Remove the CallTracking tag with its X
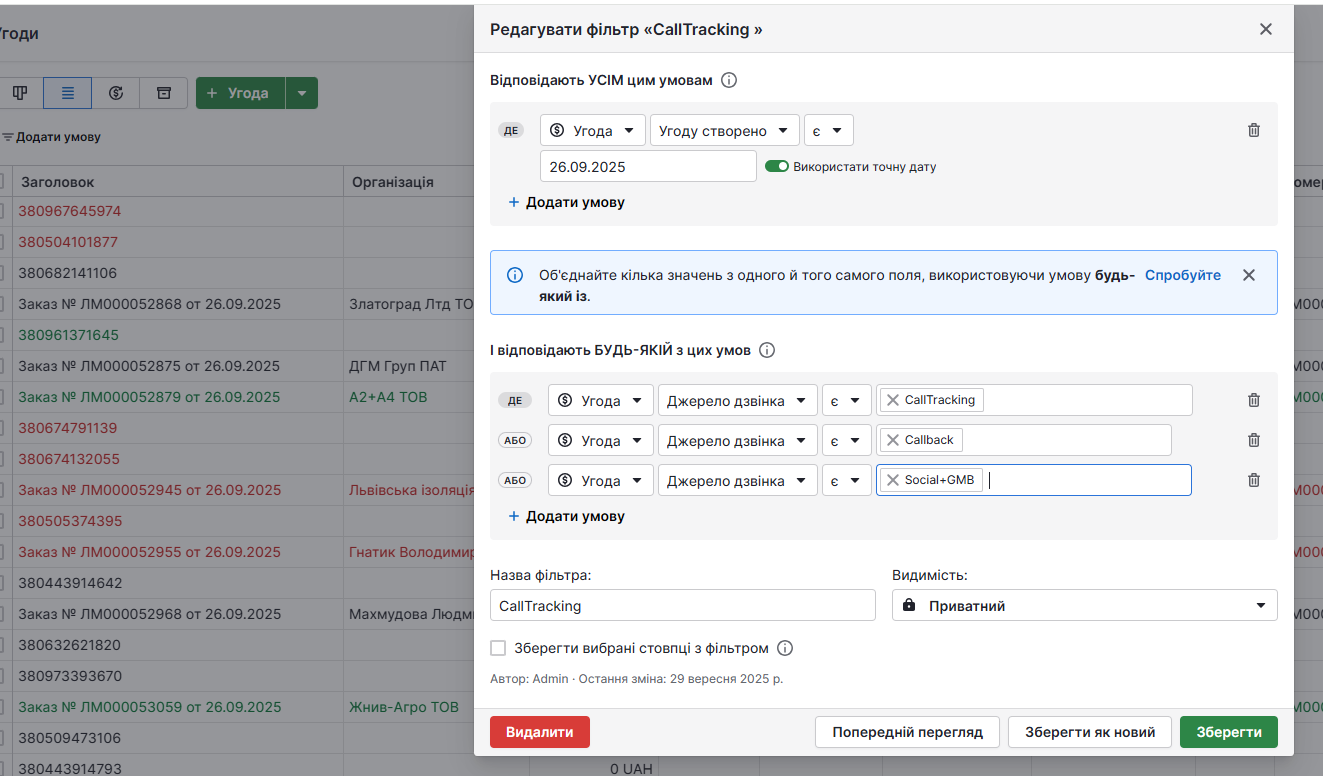This screenshot has width=1323, height=776. pyautogui.click(x=893, y=400)
